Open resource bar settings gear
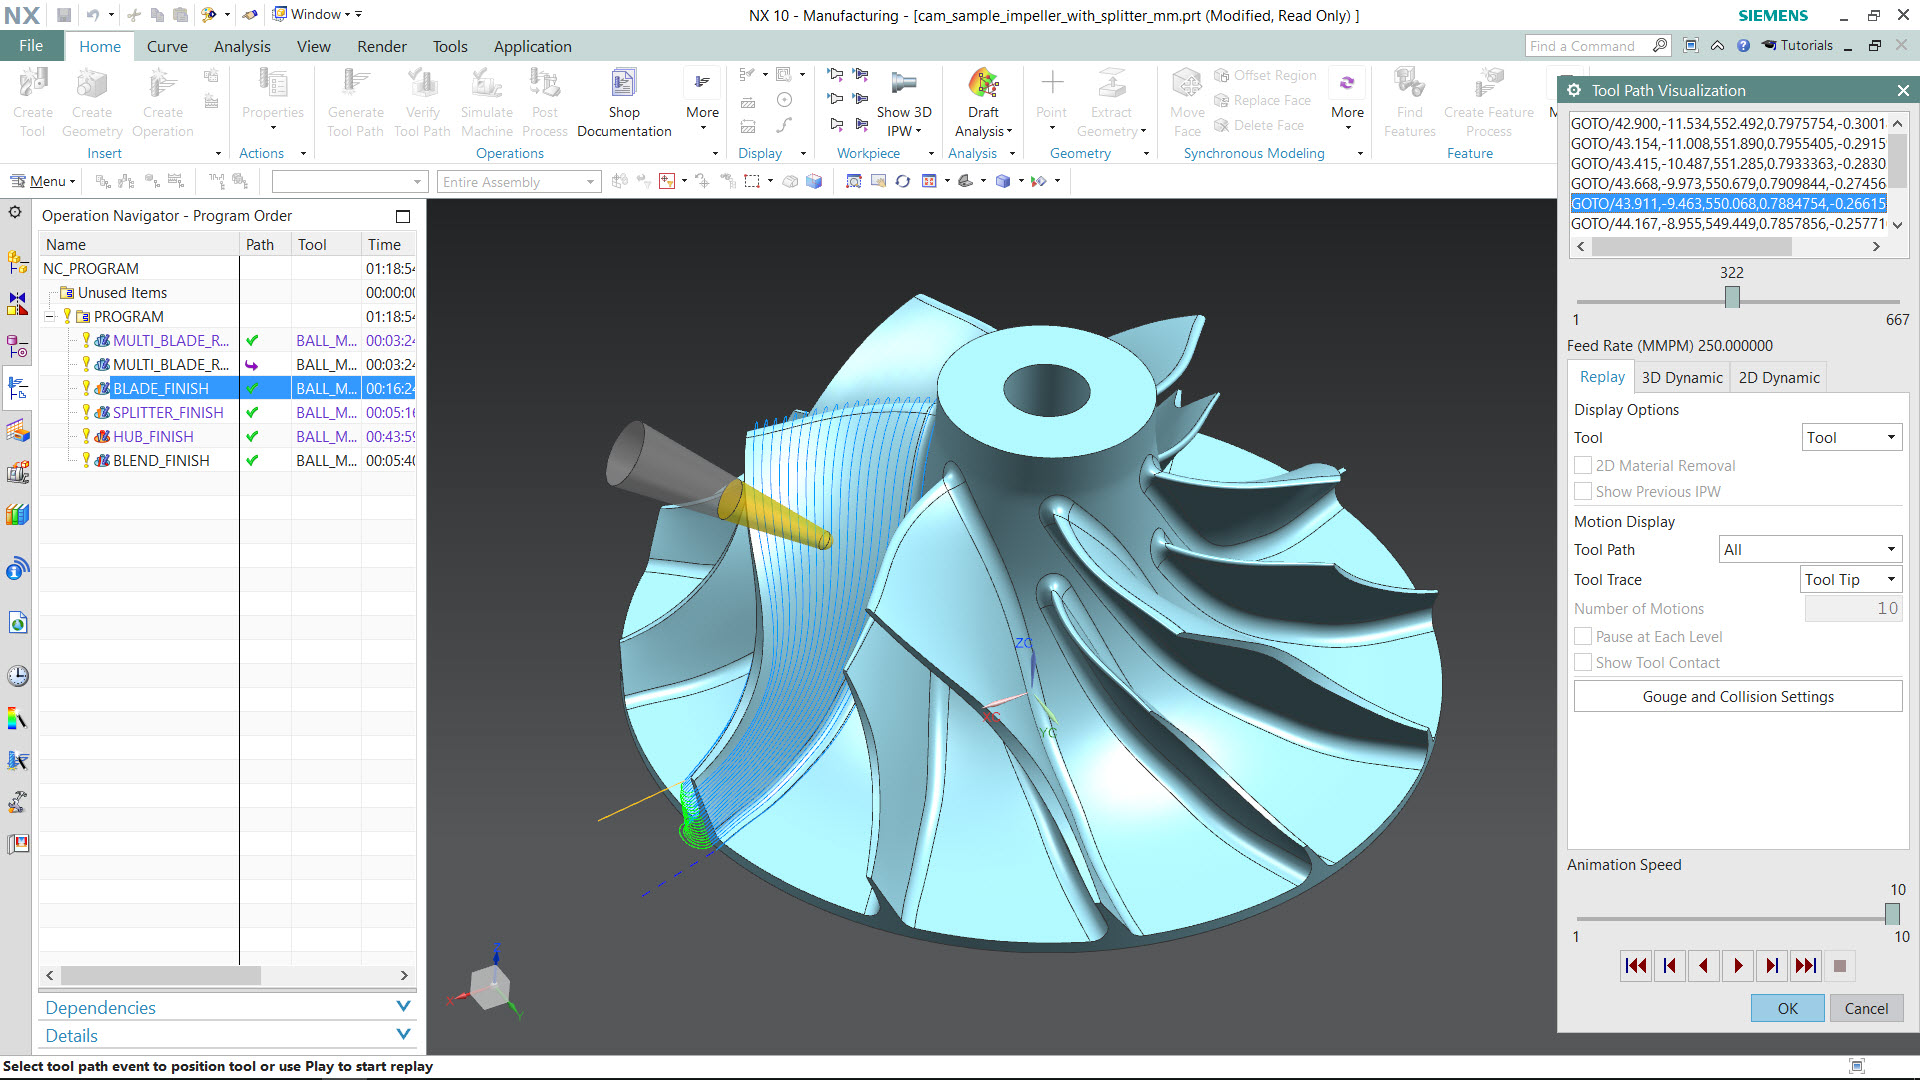 tap(15, 213)
